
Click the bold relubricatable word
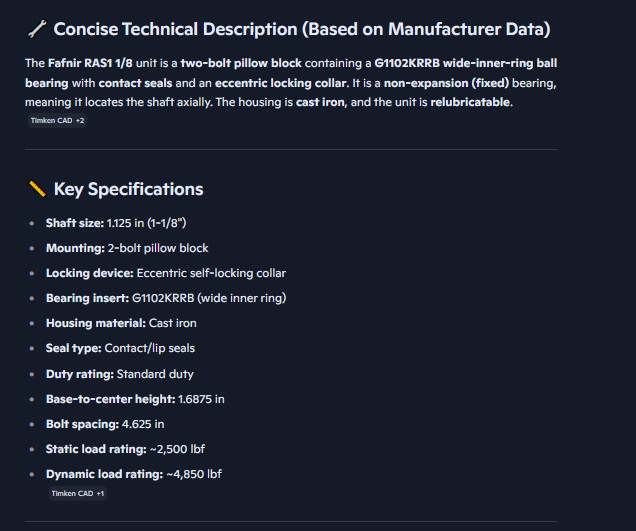[x=471, y=102]
